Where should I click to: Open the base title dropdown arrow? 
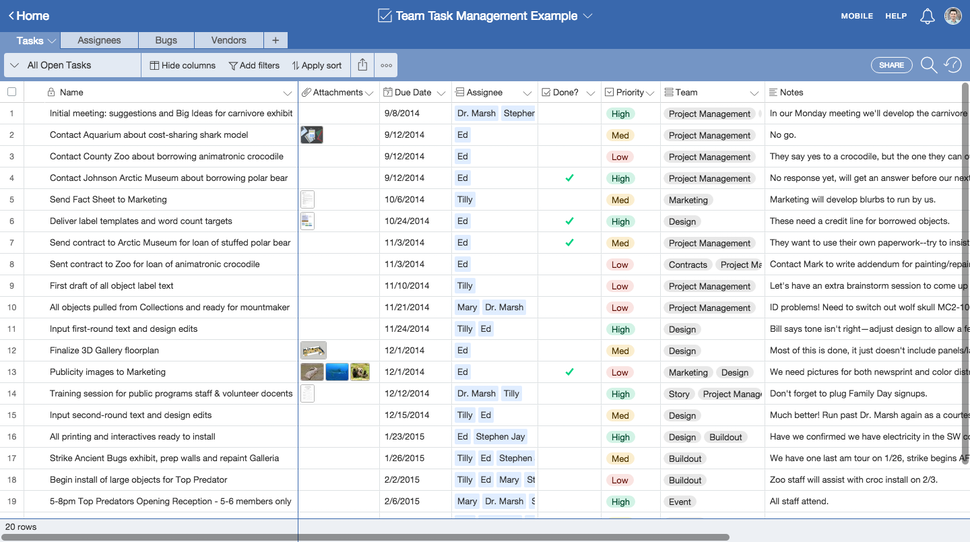(x=588, y=16)
